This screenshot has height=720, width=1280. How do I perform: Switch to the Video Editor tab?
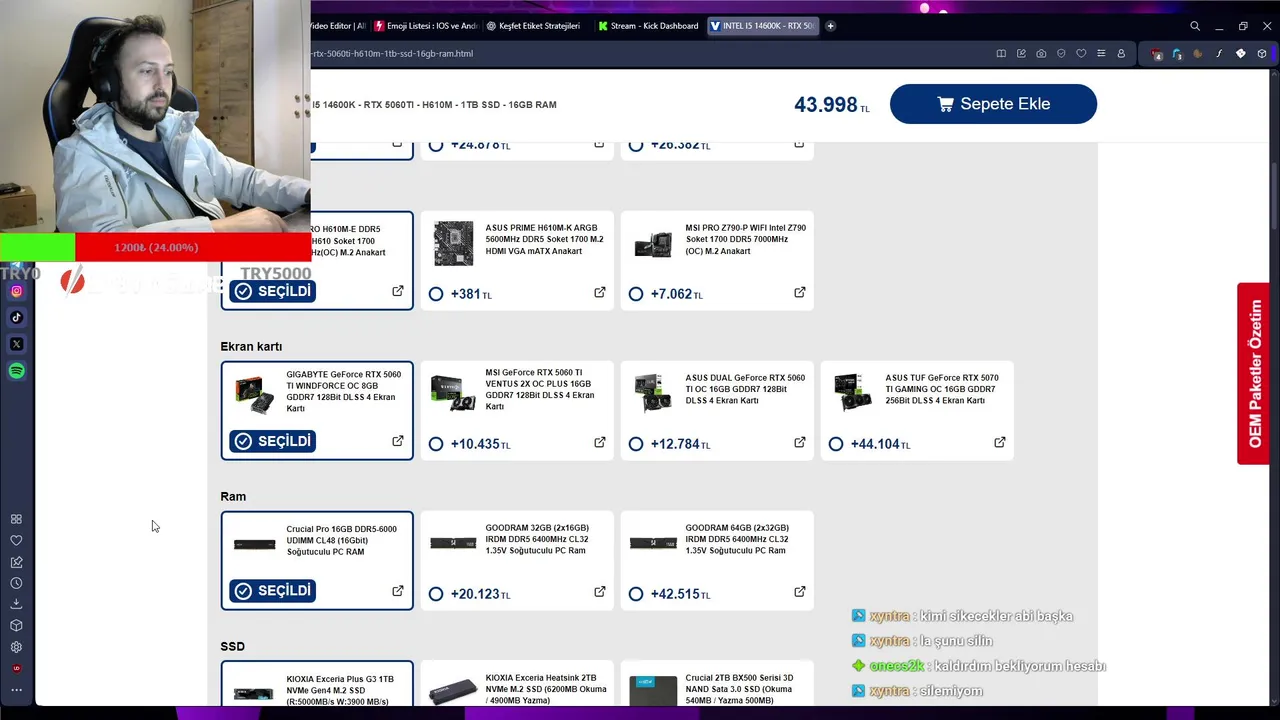(x=339, y=26)
